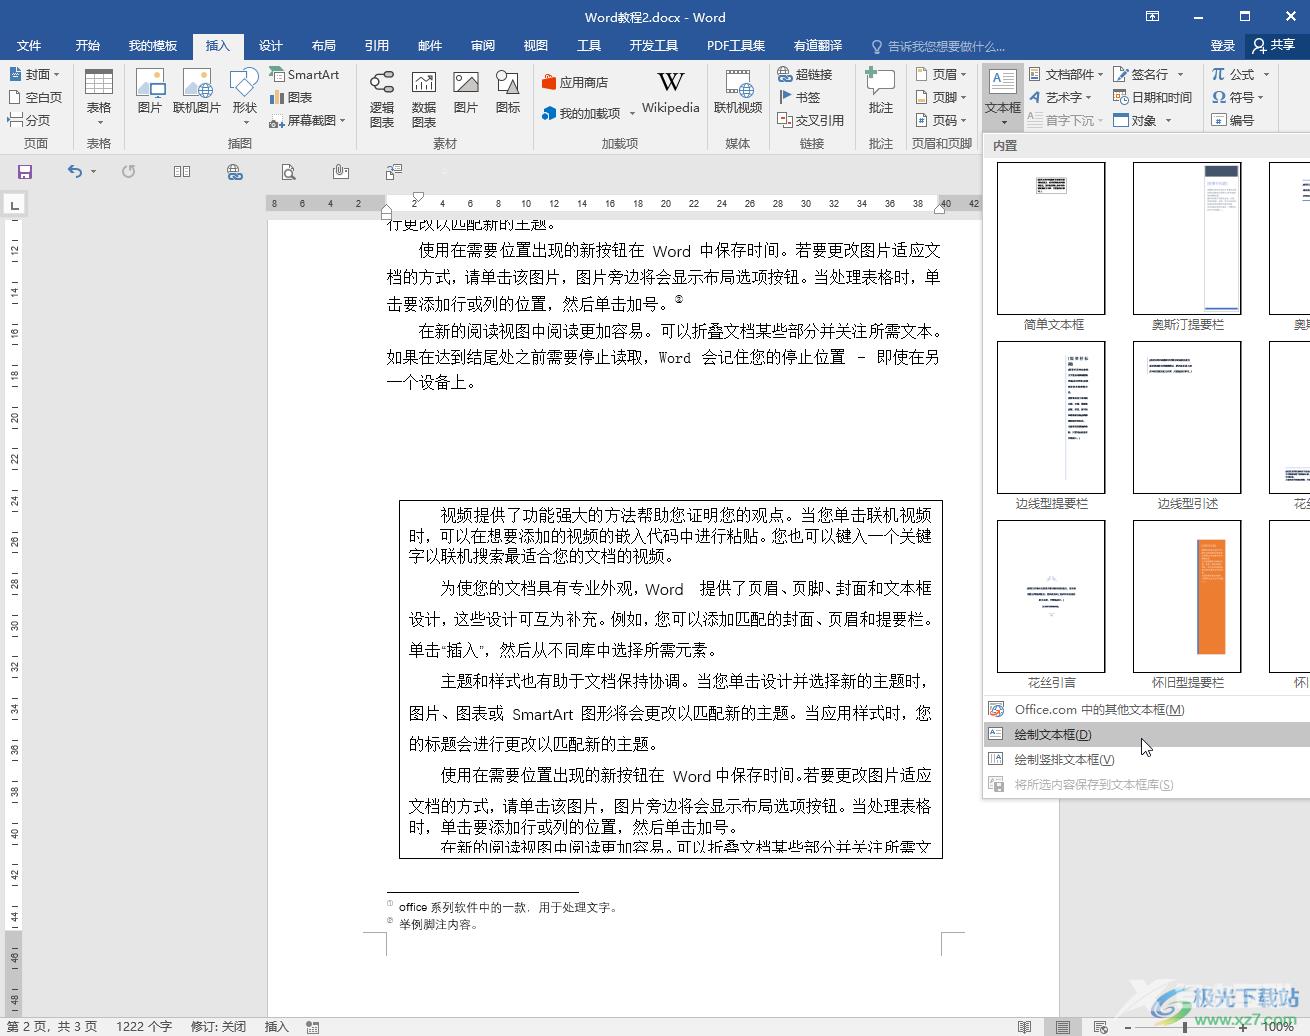
Task: Toggle the 修订: 关闭 track changes status
Action: 218,1026
